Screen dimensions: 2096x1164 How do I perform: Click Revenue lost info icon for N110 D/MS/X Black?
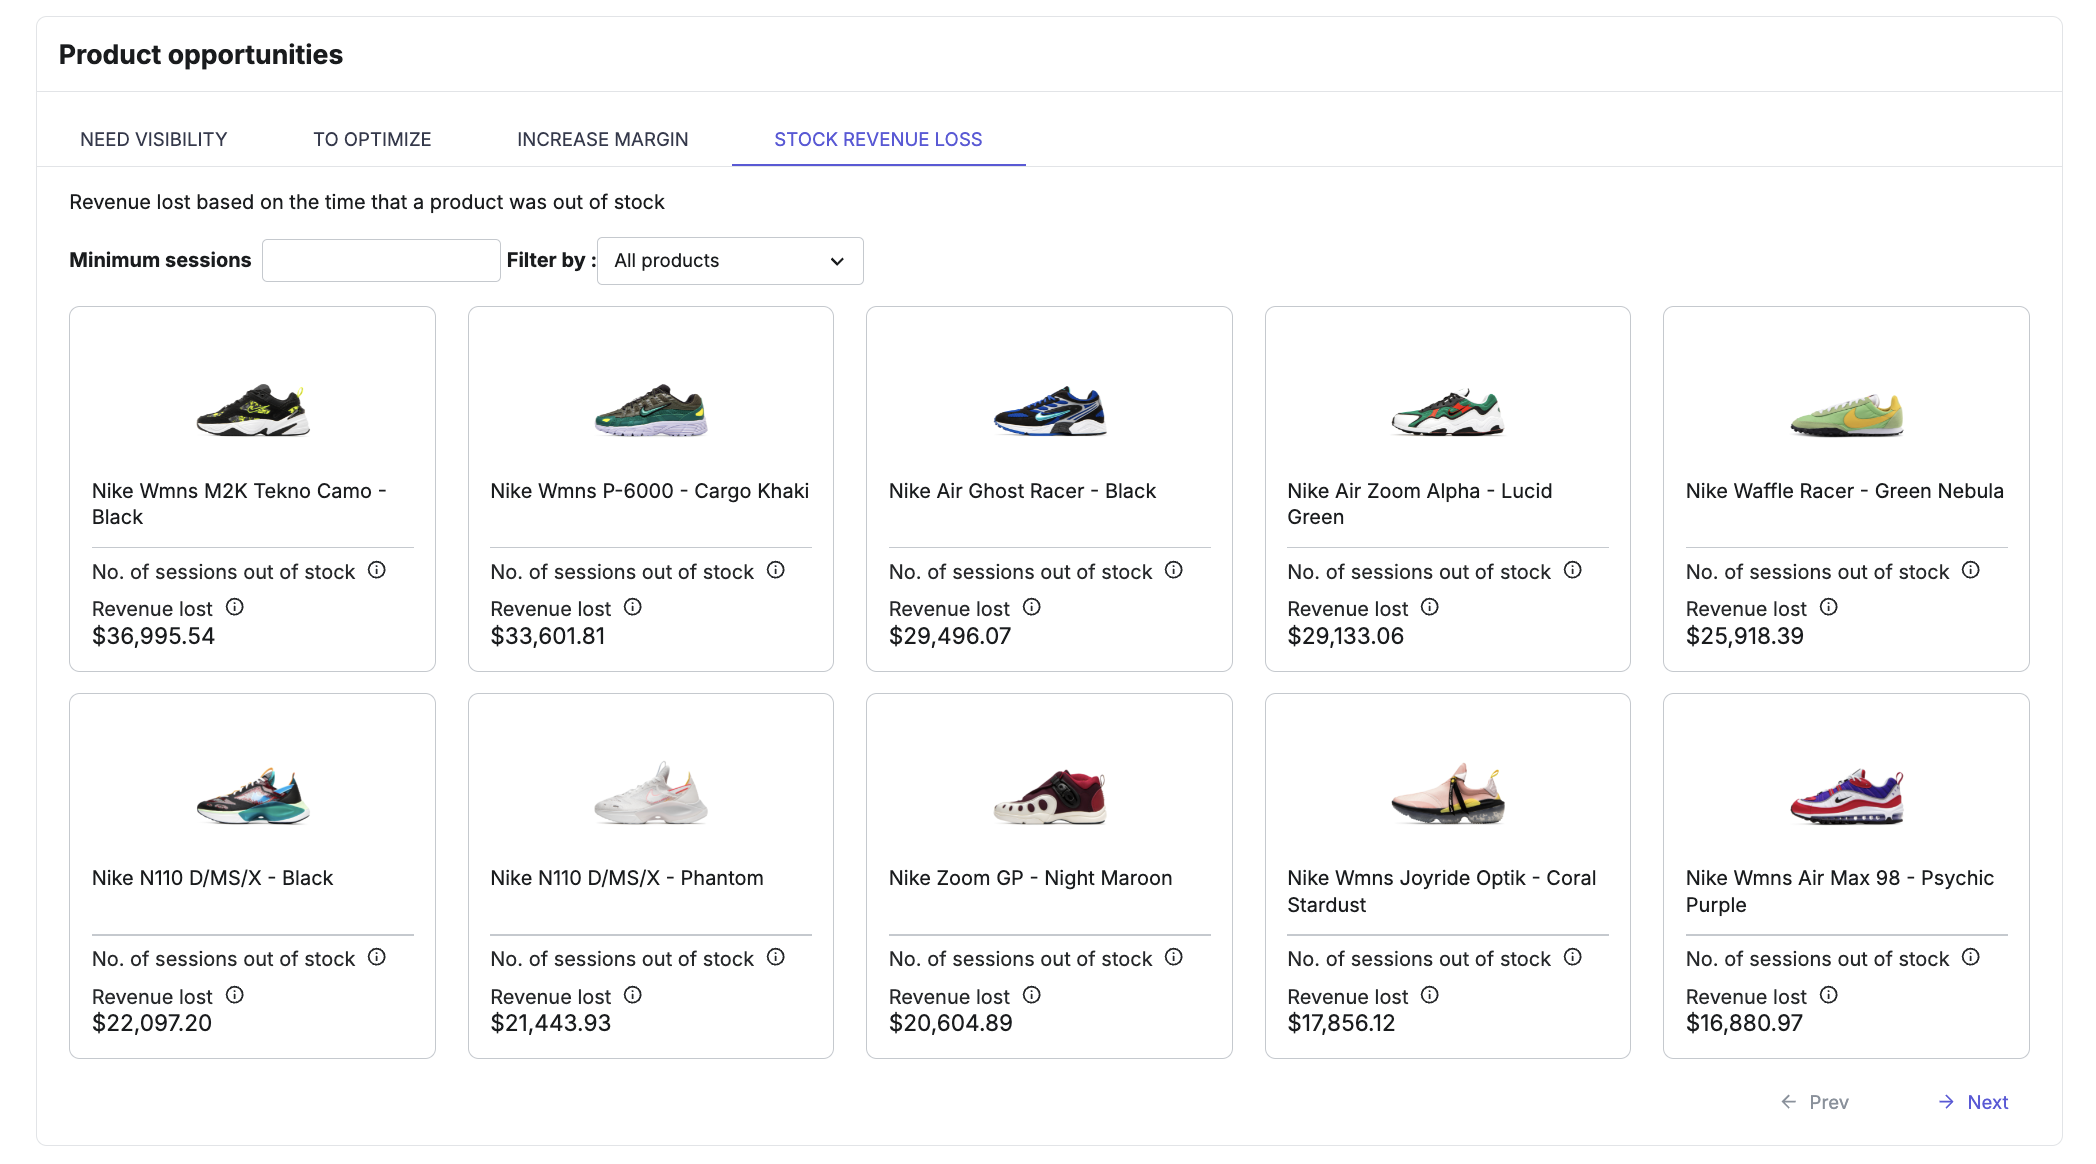coord(235,995)
